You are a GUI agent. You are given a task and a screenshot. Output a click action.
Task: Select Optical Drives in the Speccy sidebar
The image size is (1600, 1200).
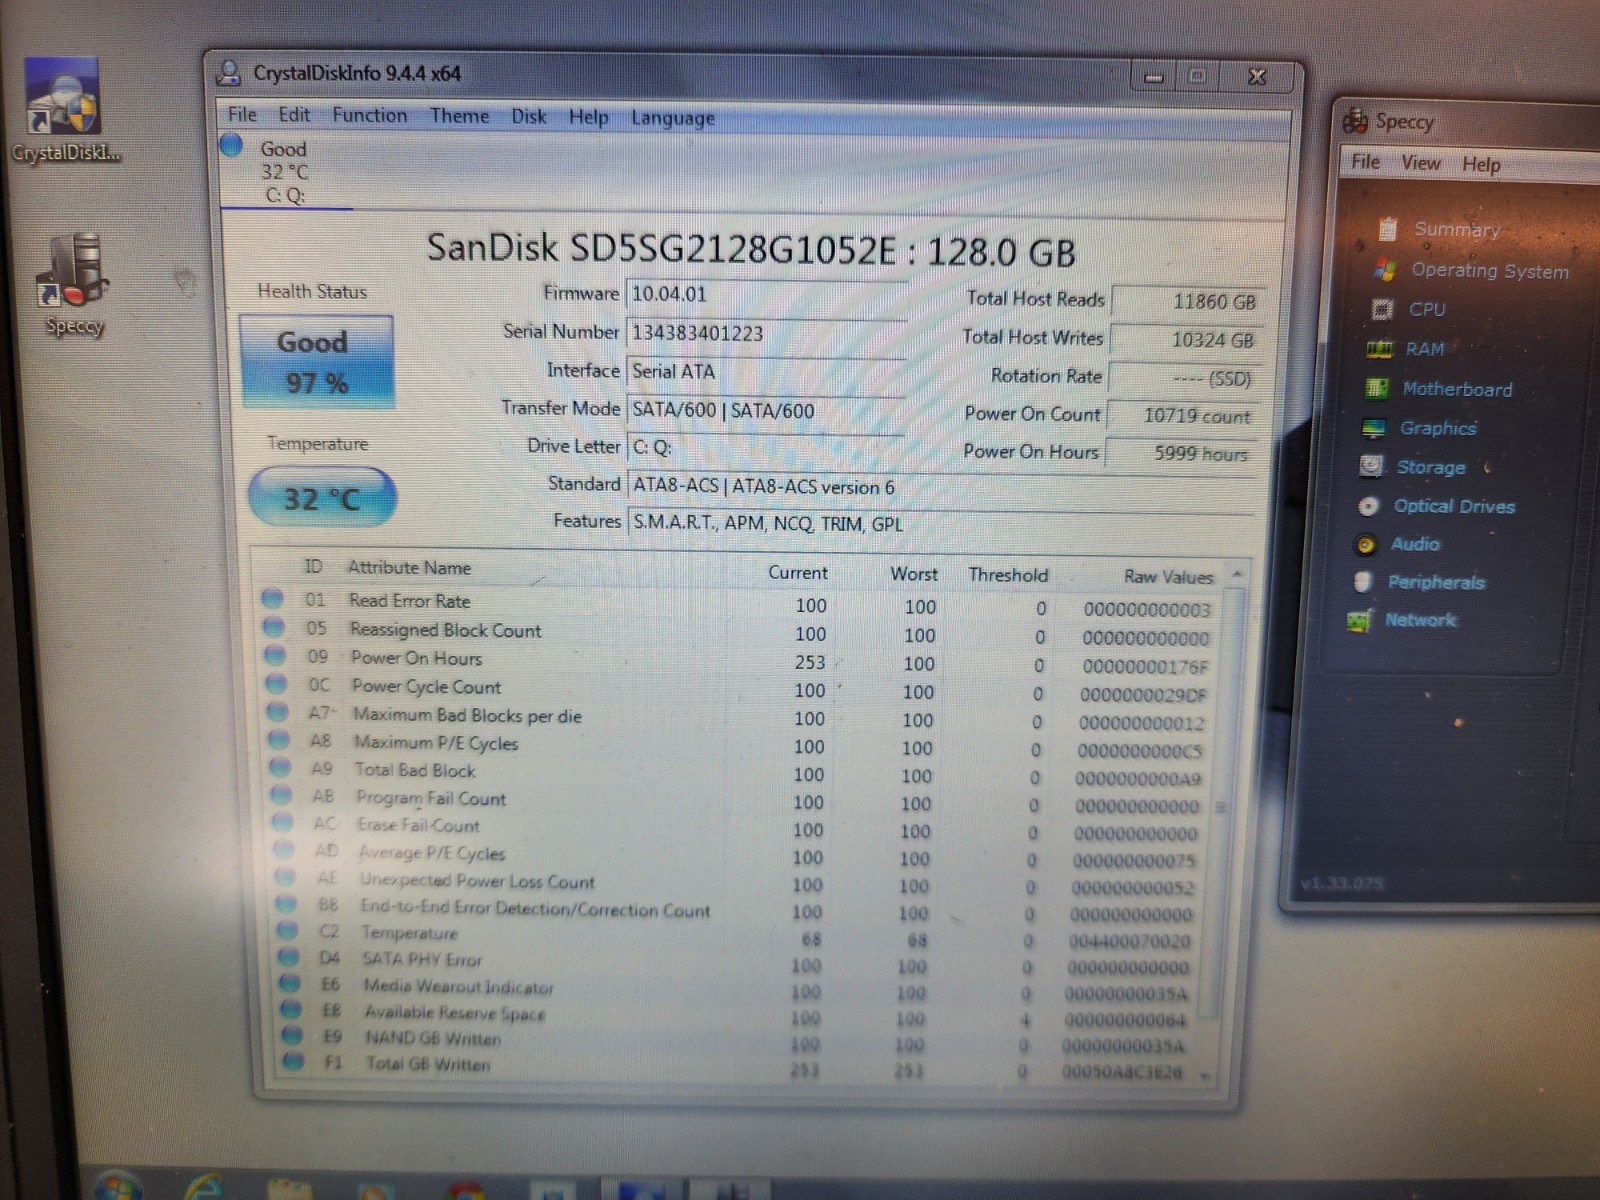coord(1454,506)
